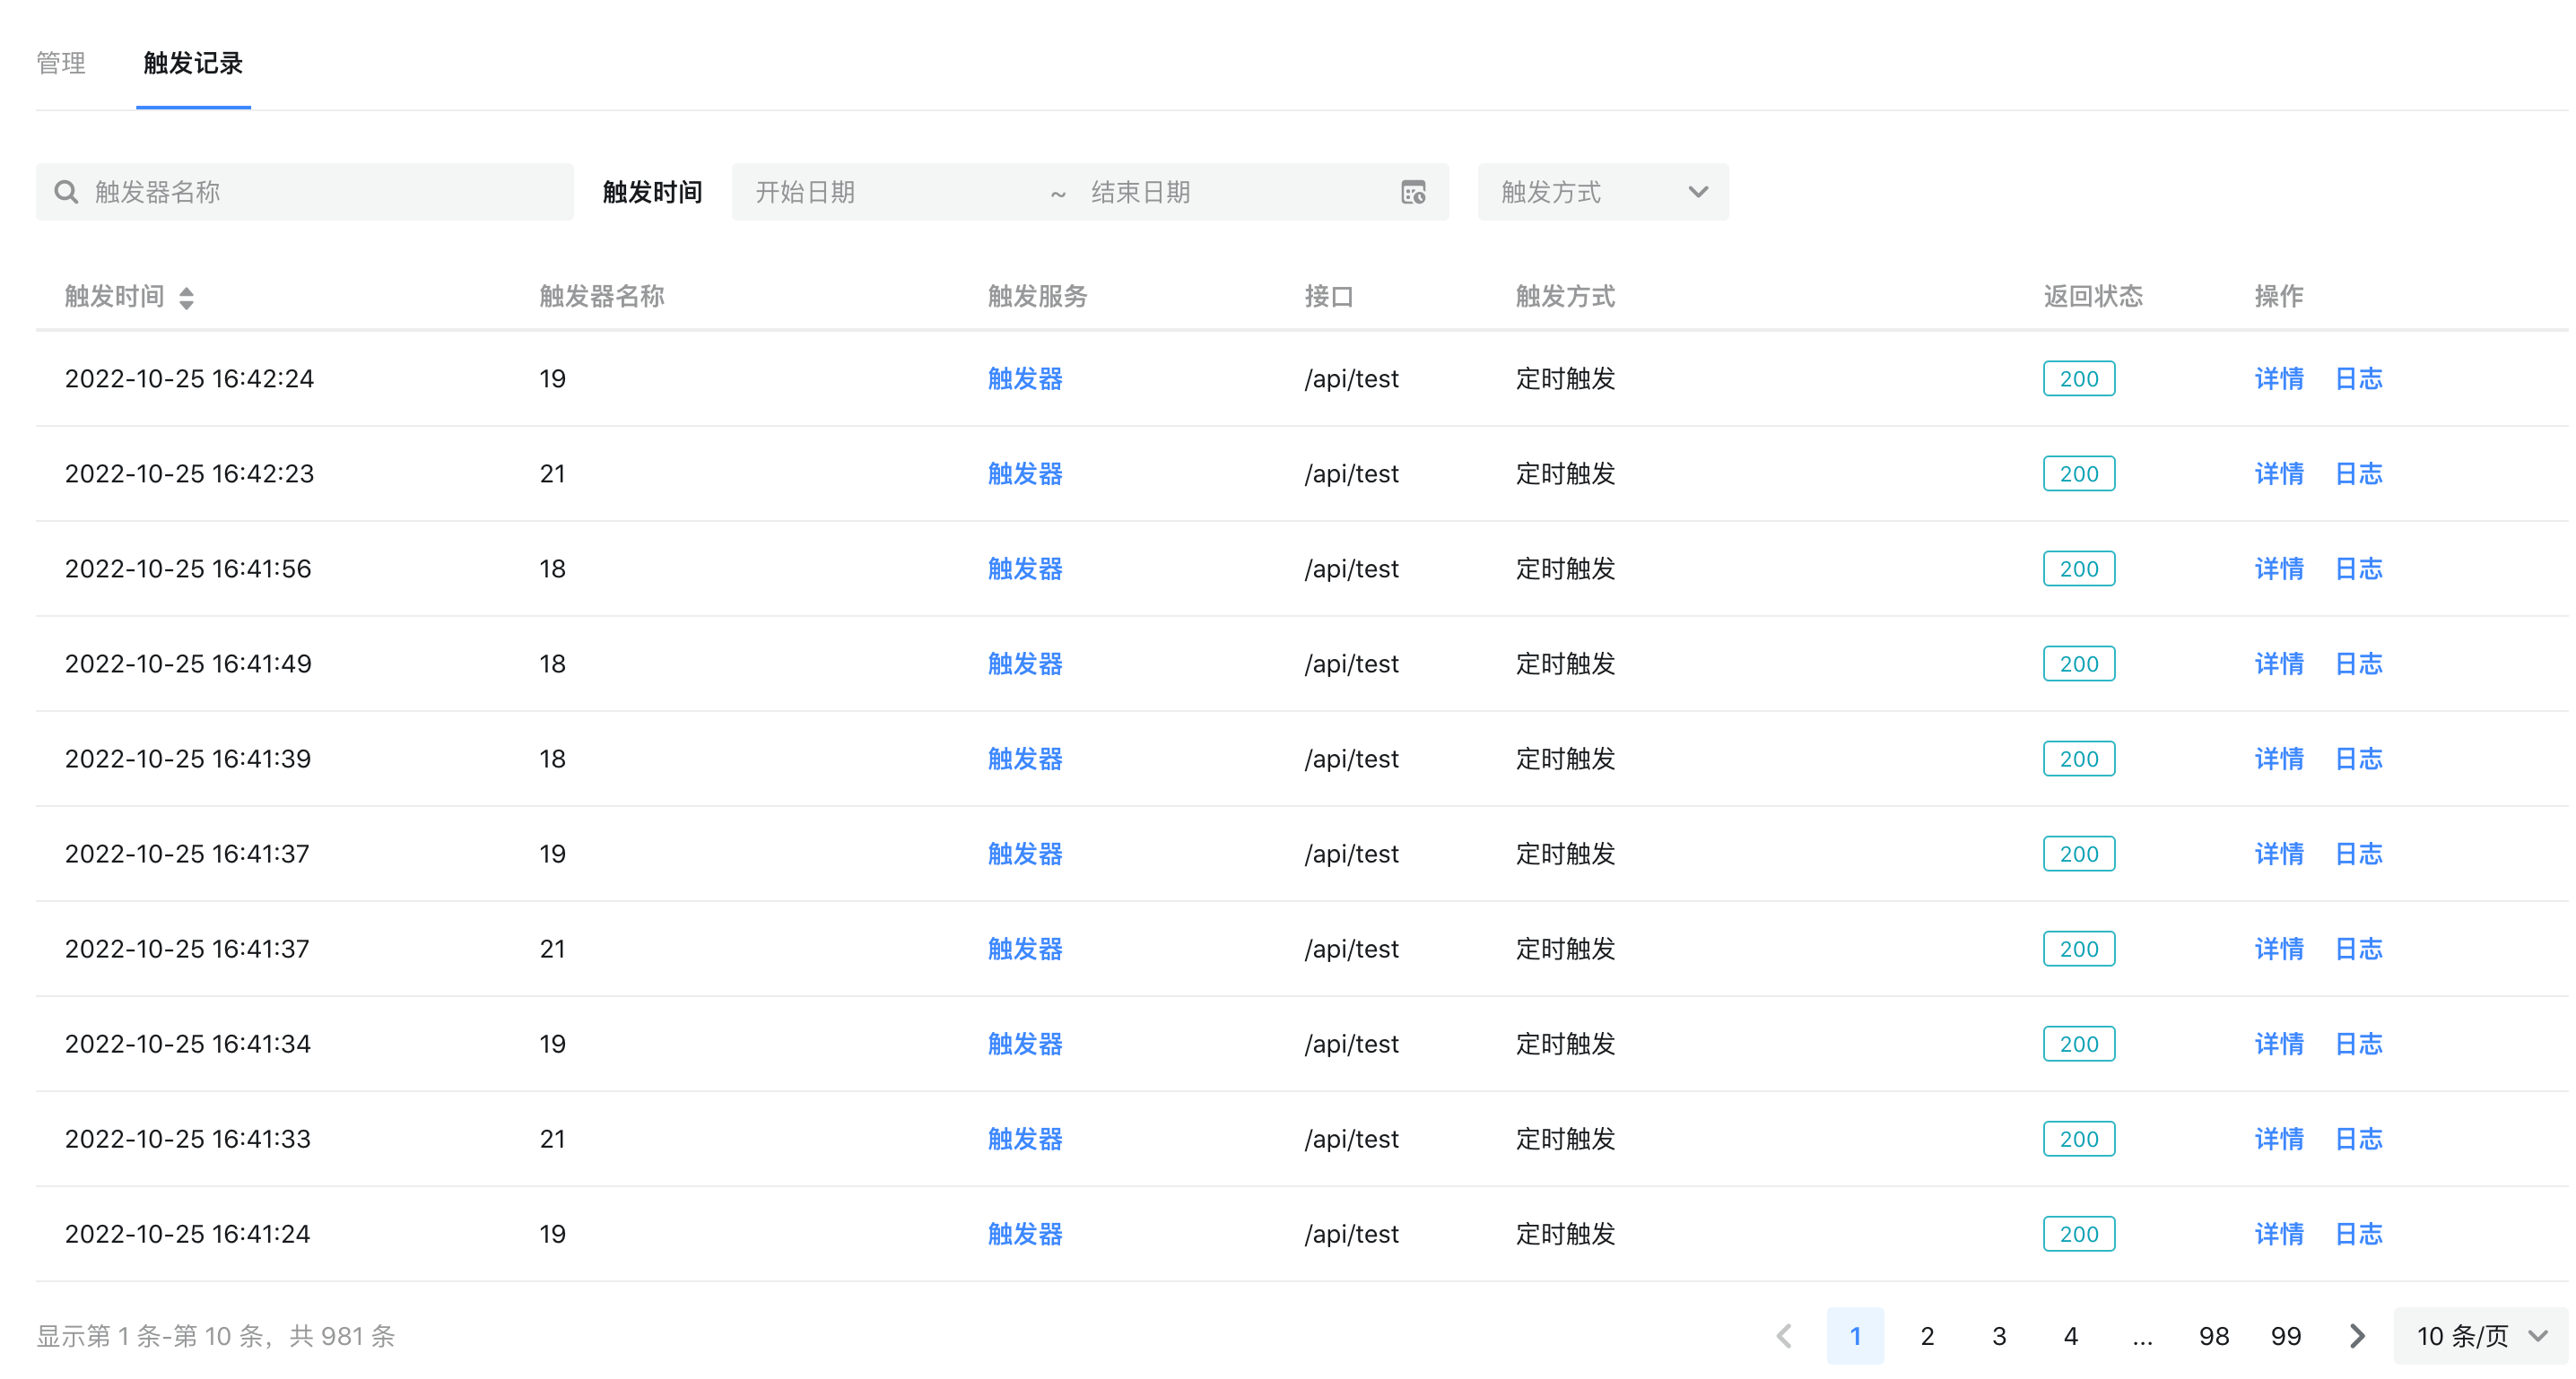
Task: Go to page 98
Action: [x=2214, y=1336]
